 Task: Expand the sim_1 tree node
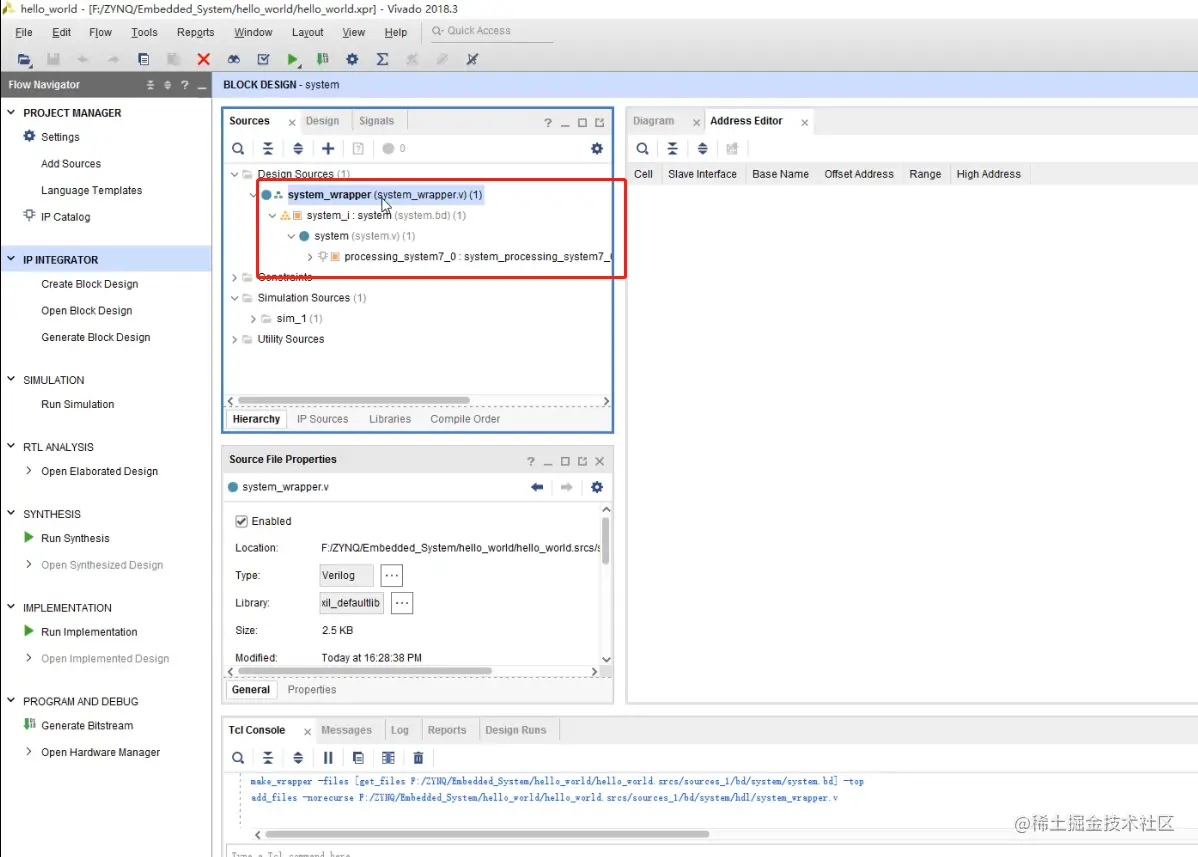tap(253, 319)
